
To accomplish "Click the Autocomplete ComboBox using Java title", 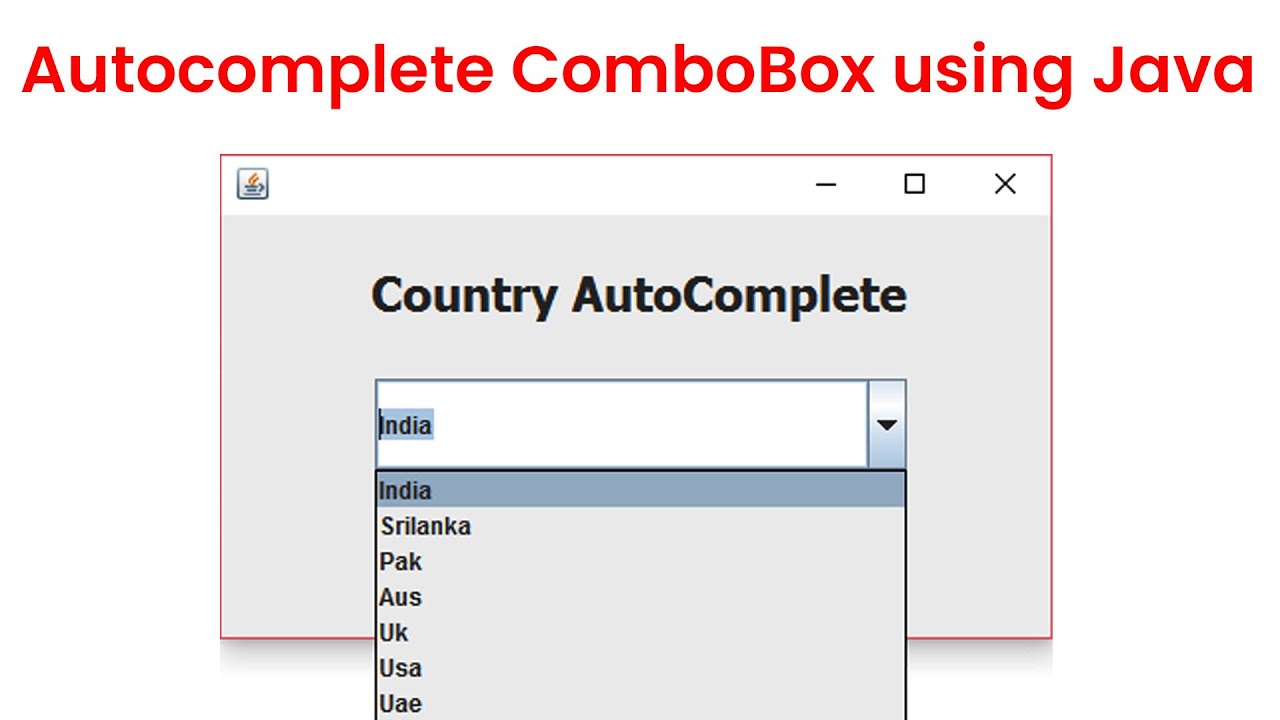I will pyautogui.click(x=638, y=72).
